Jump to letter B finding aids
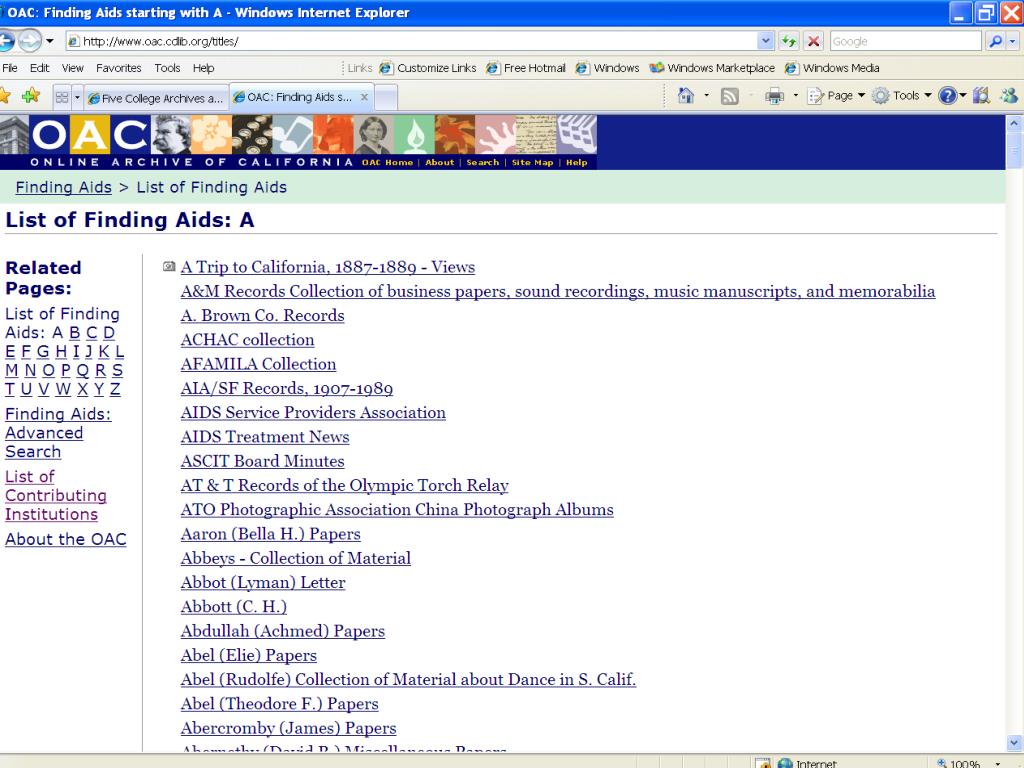1024x768 pixels. [74, 333]
